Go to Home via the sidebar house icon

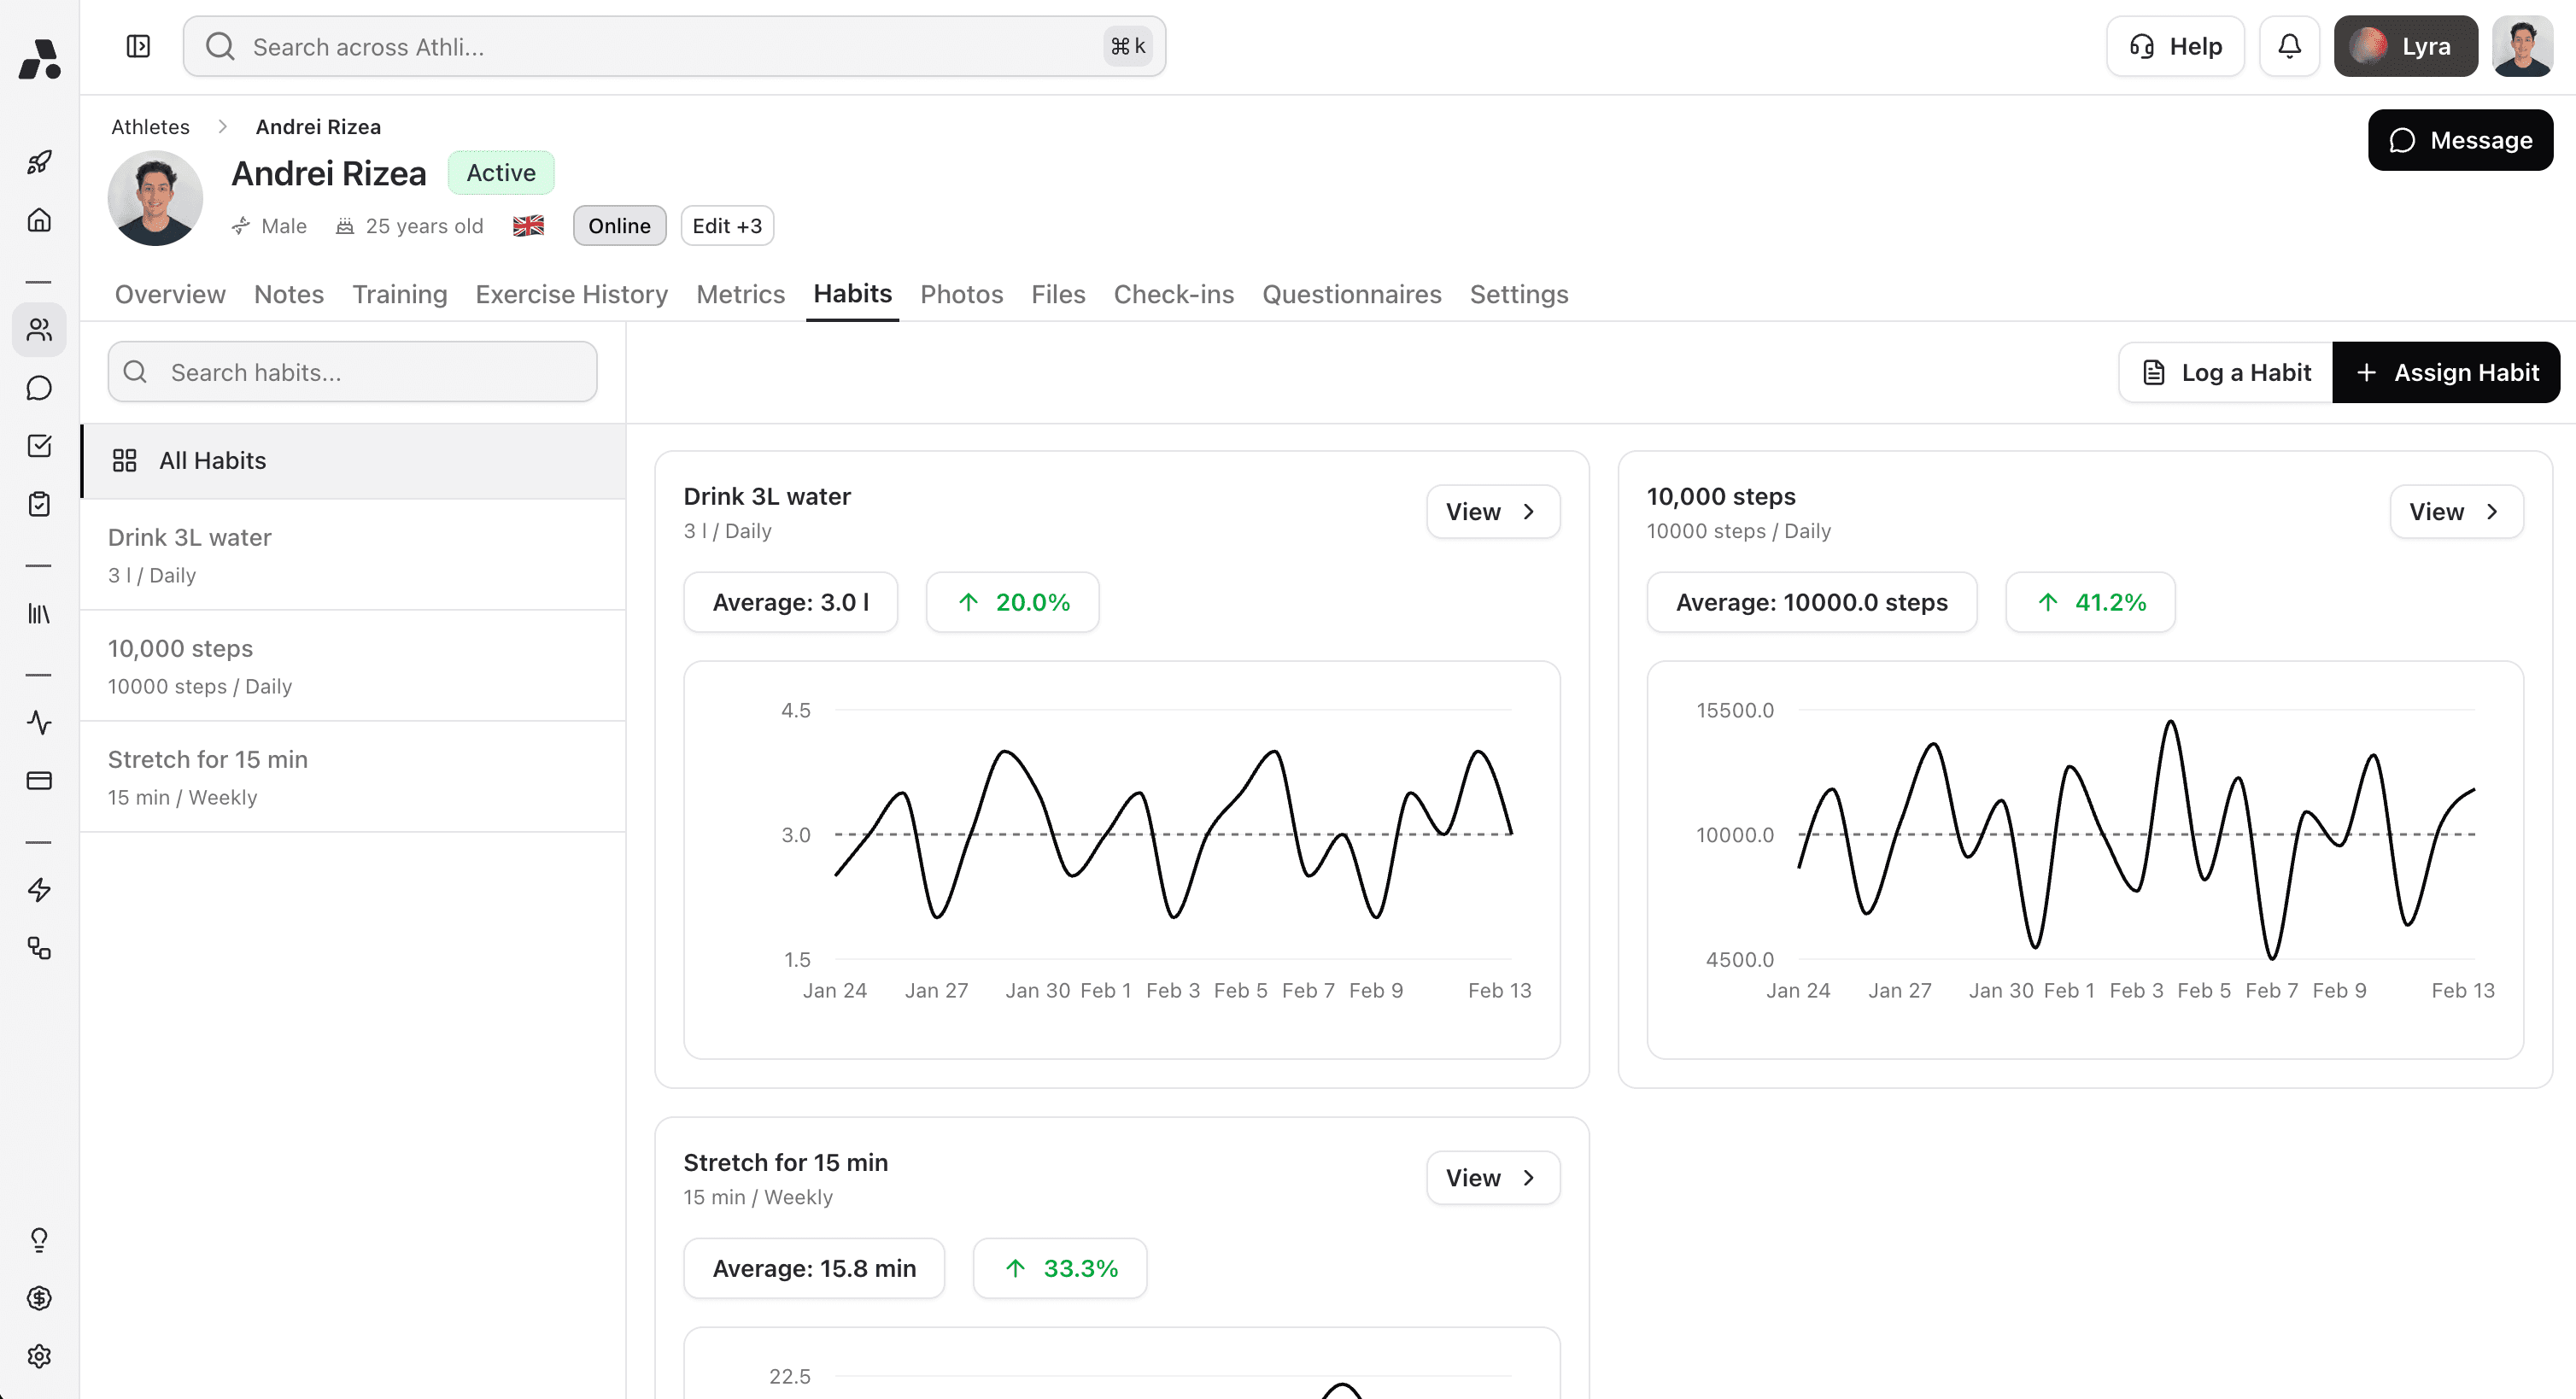point(39,220)
